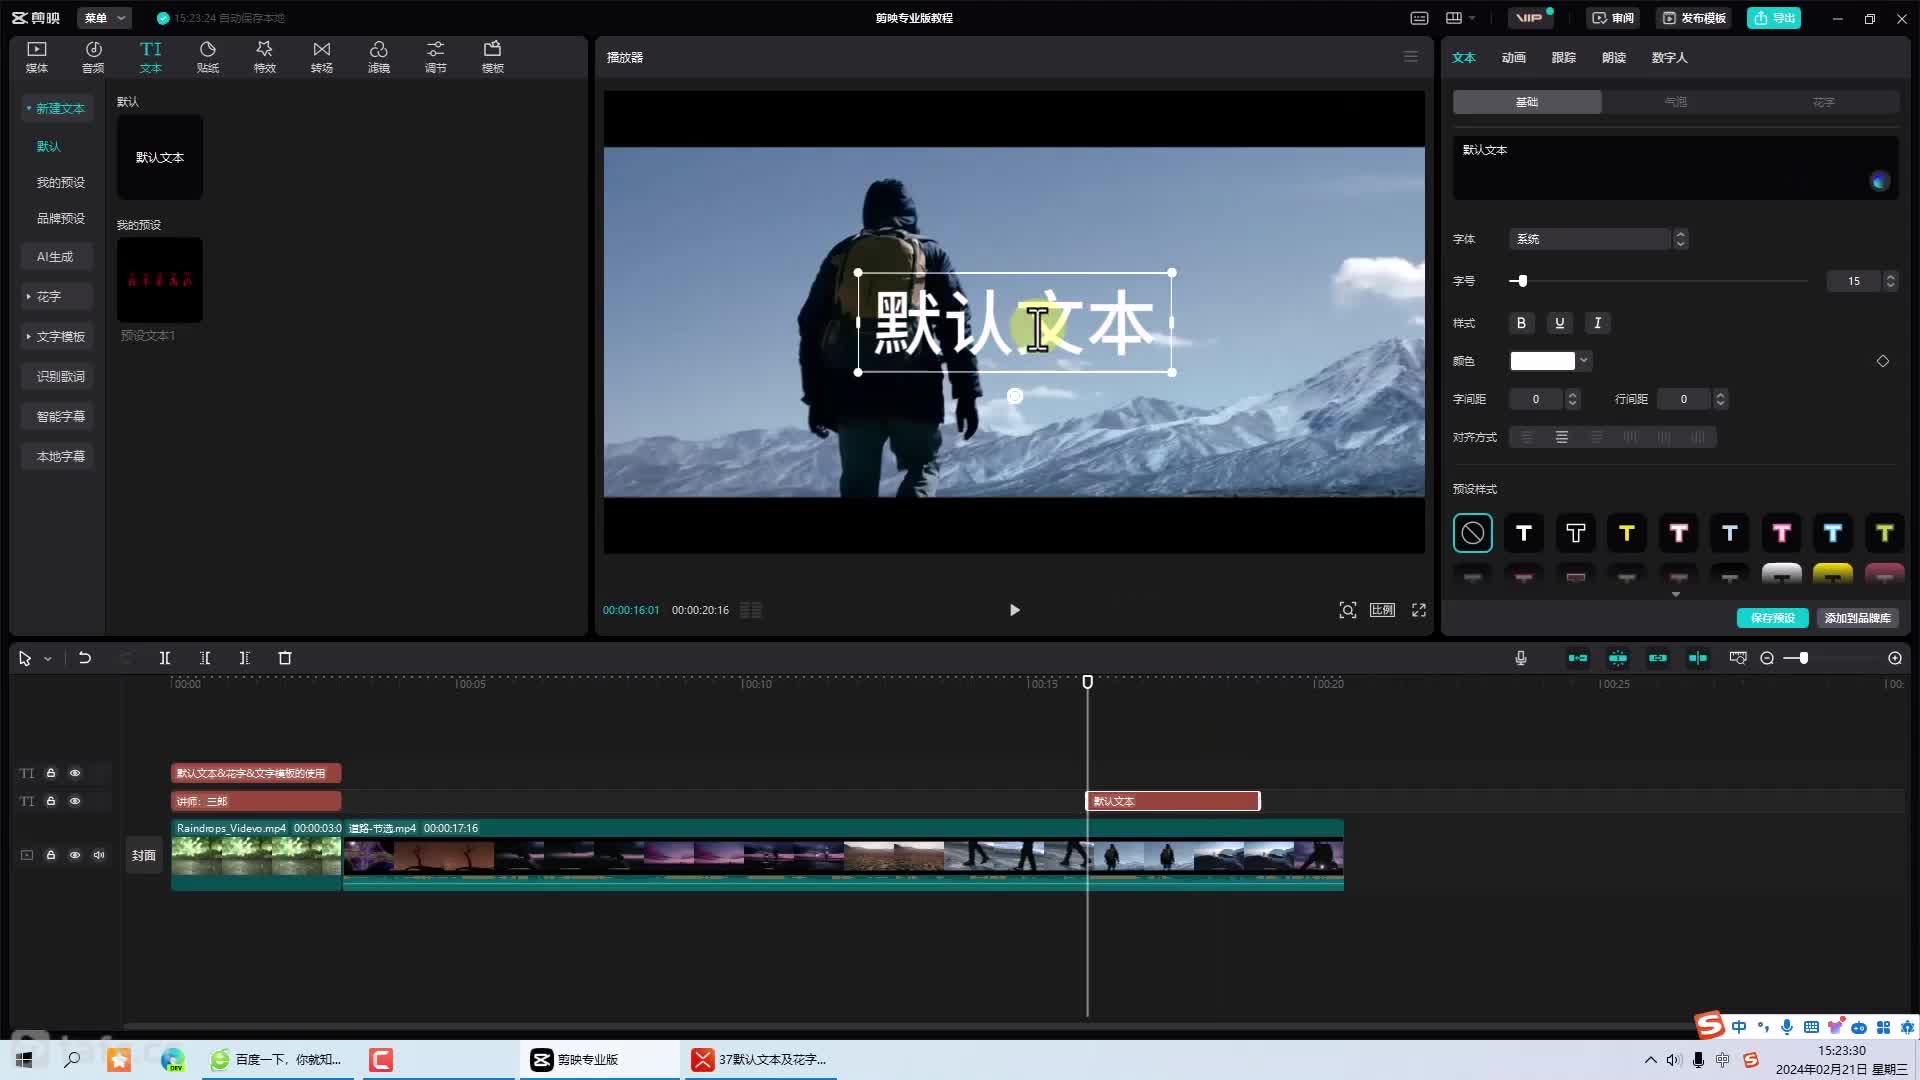Click the AI icon in text box
The image size is (1920, 1080).
tap(1880, 181)
